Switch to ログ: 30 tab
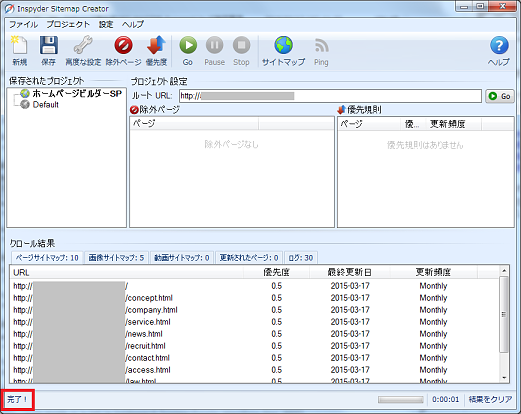Screen dimensions: 521x414 coord(301,258)
